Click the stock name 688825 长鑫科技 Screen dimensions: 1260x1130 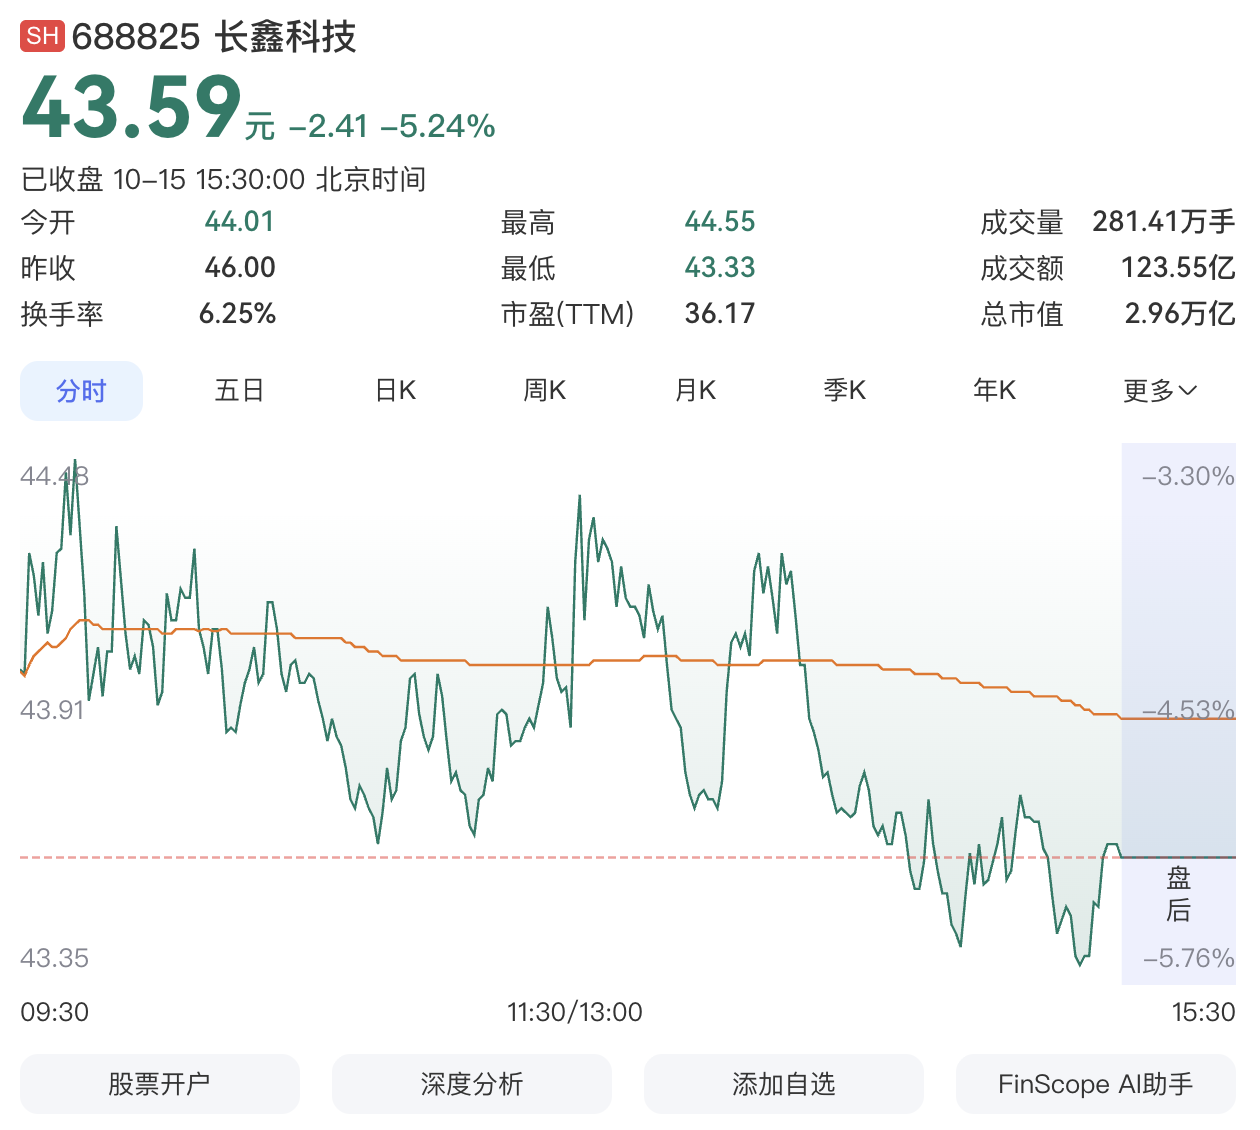(x=214, y=37)
